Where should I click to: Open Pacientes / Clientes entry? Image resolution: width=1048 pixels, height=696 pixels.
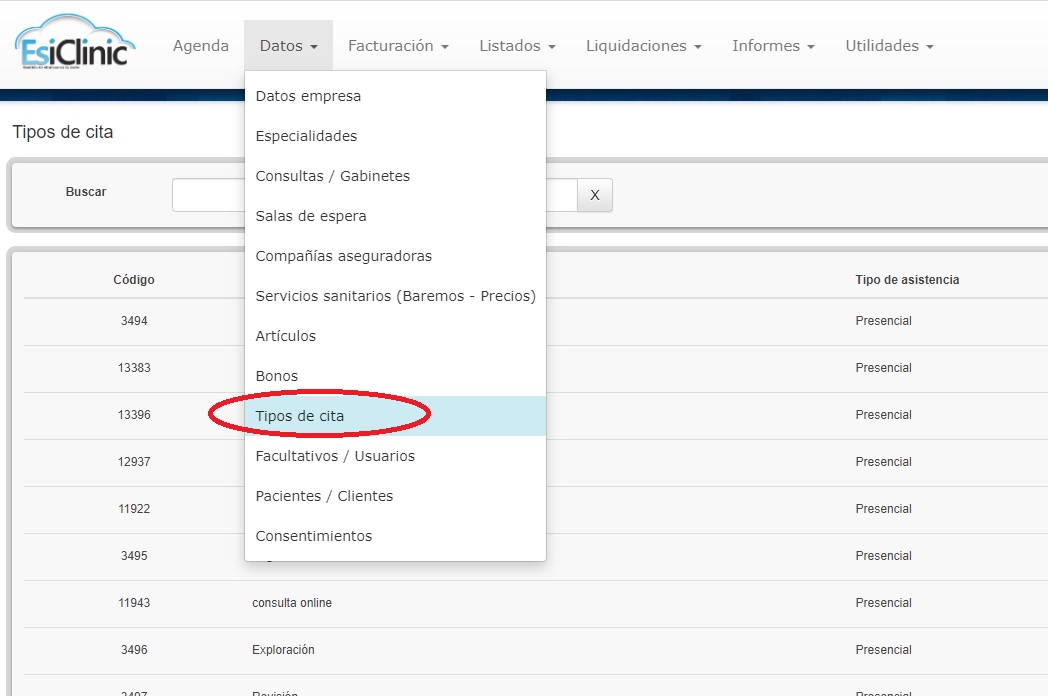coord(396,496)
